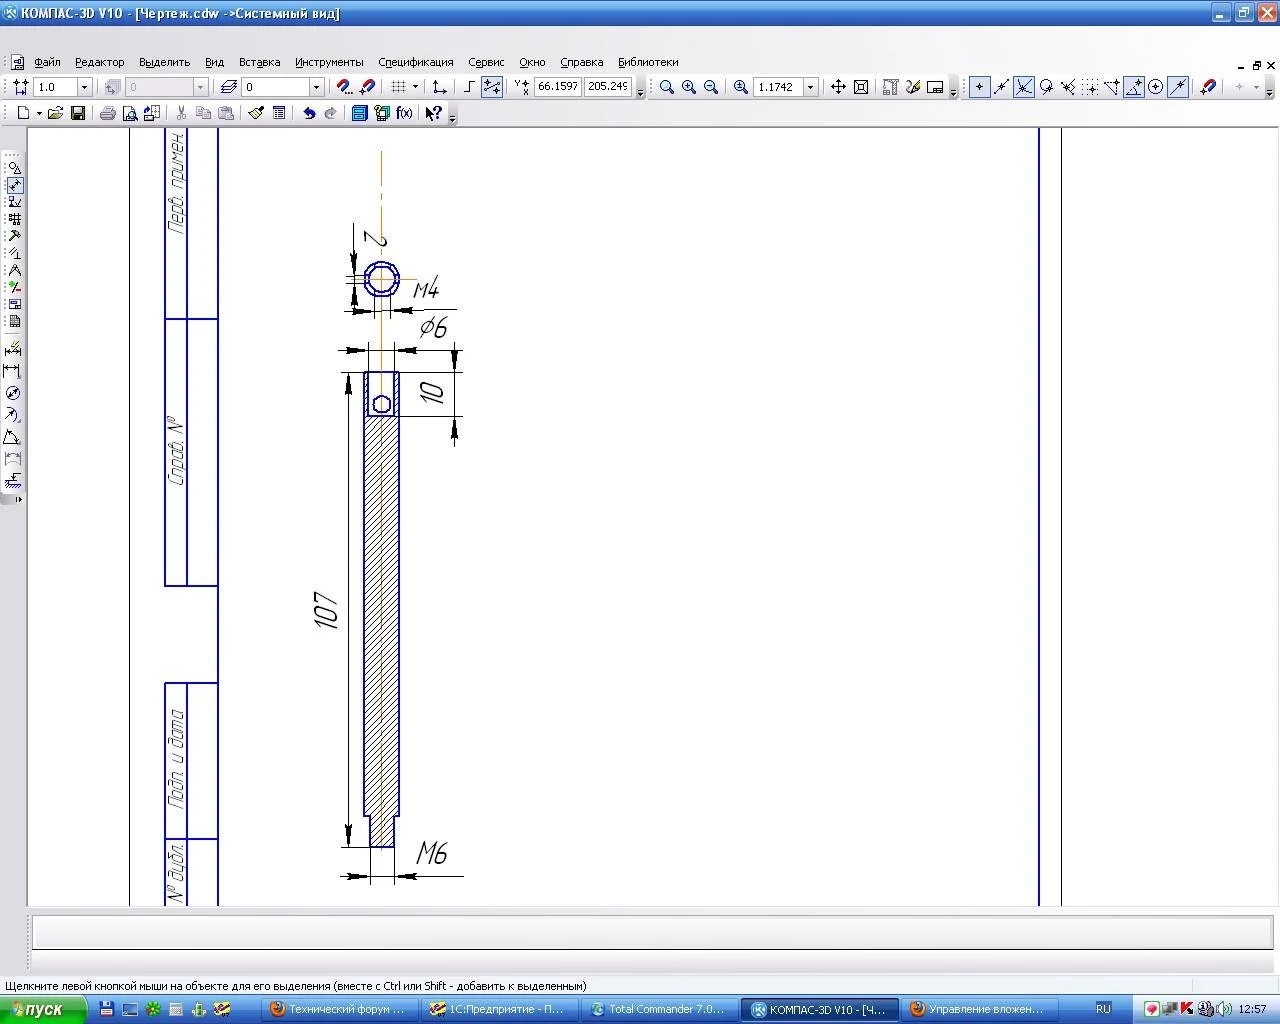The width and height of the screenshot is (1280, 1024).
Task: Switch to Total Commander taskbar button
Action: [658, 1009]
